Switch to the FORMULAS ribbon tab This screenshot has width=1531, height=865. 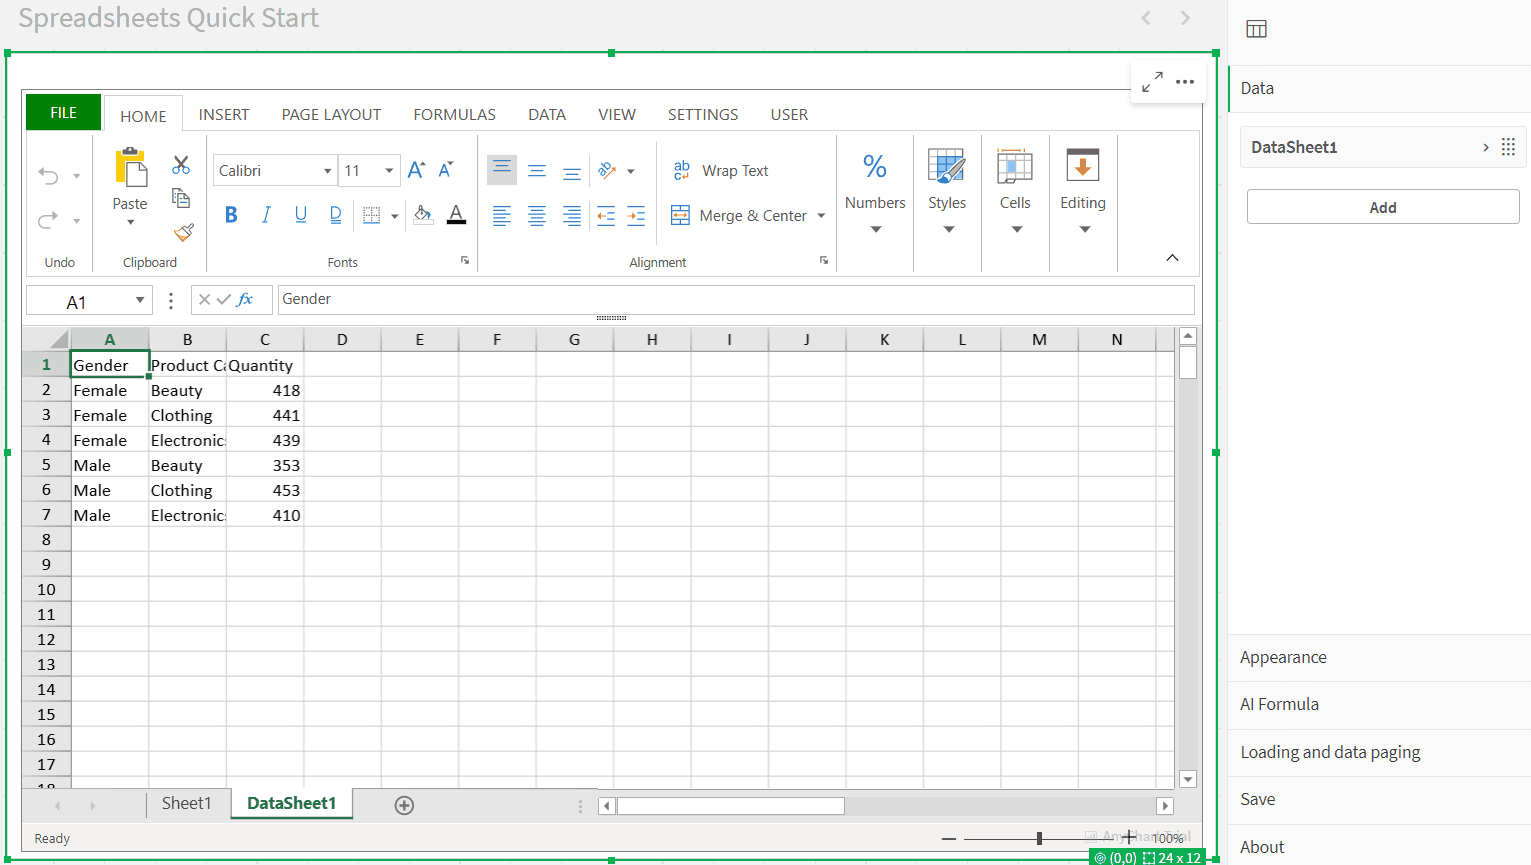tap(454, 115)
